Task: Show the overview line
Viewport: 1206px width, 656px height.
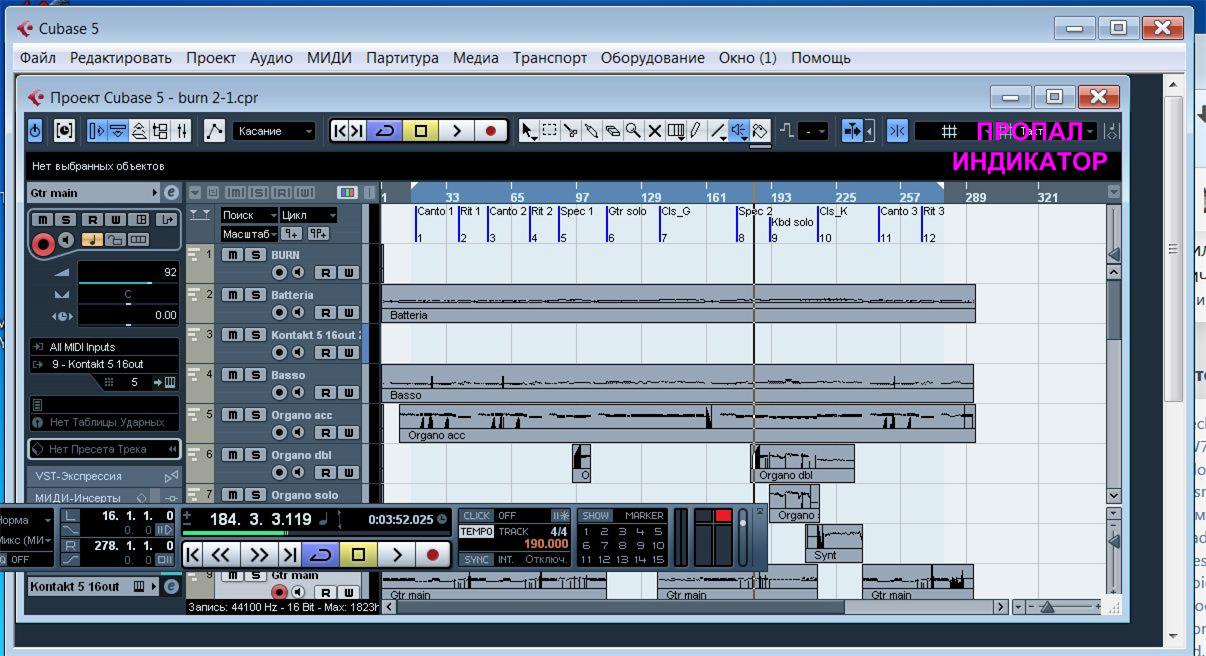Action: [x=139, y=130]
